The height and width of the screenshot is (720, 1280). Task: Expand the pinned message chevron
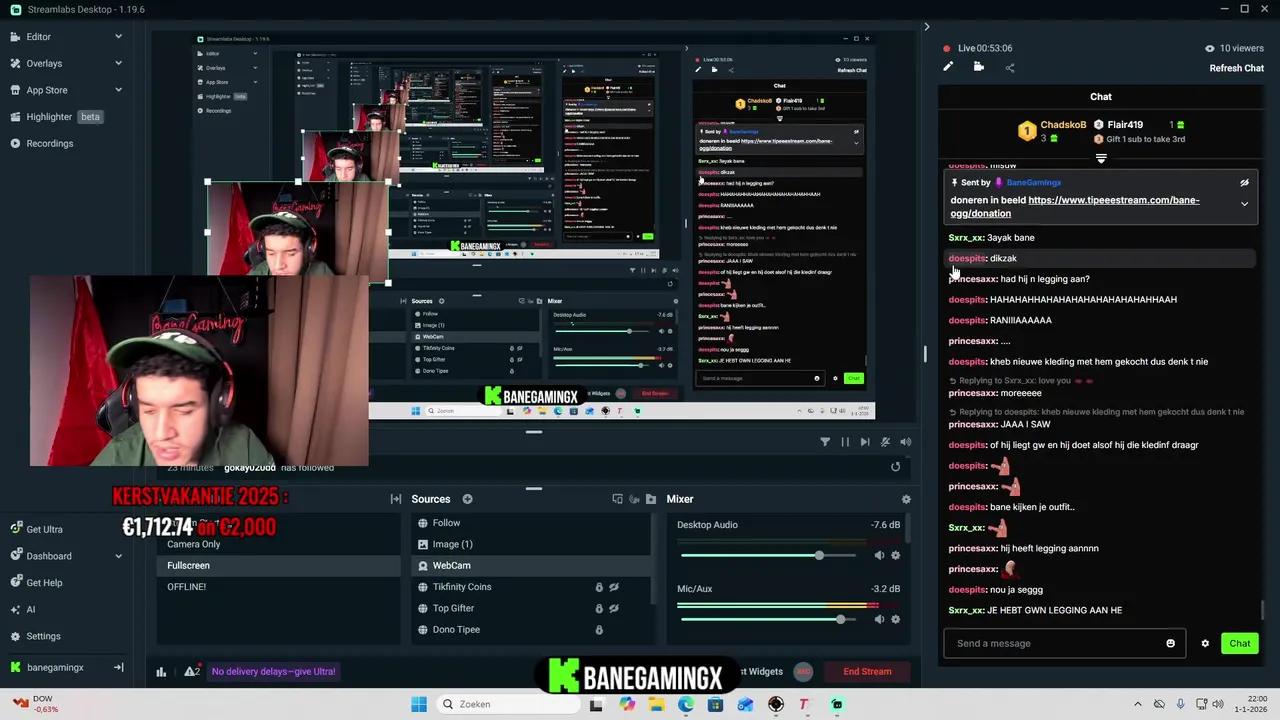(1244, 204)
